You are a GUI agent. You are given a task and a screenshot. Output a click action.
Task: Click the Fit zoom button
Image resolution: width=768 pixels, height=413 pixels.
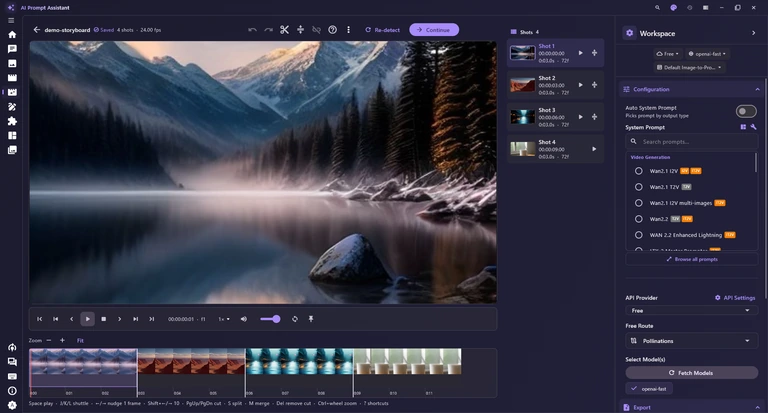point(80,340)
